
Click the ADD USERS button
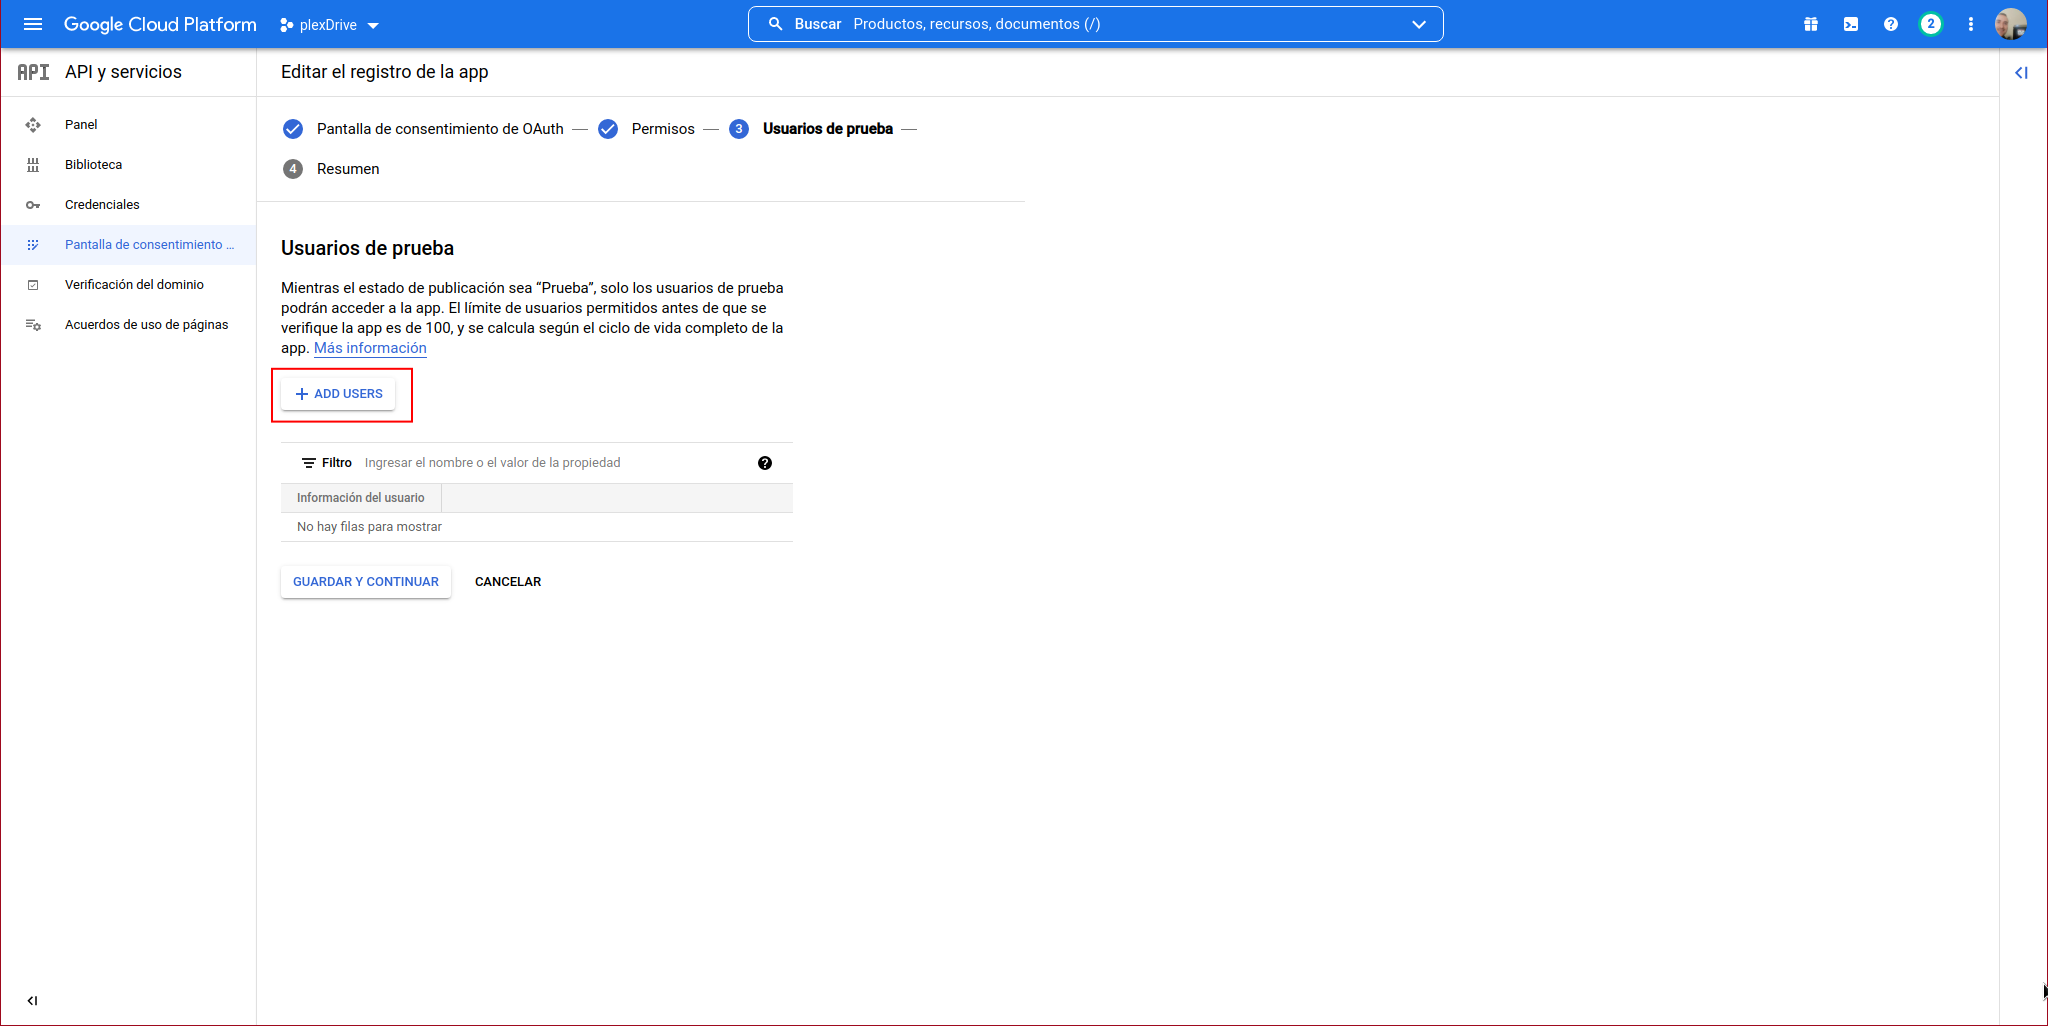[338, 394]
